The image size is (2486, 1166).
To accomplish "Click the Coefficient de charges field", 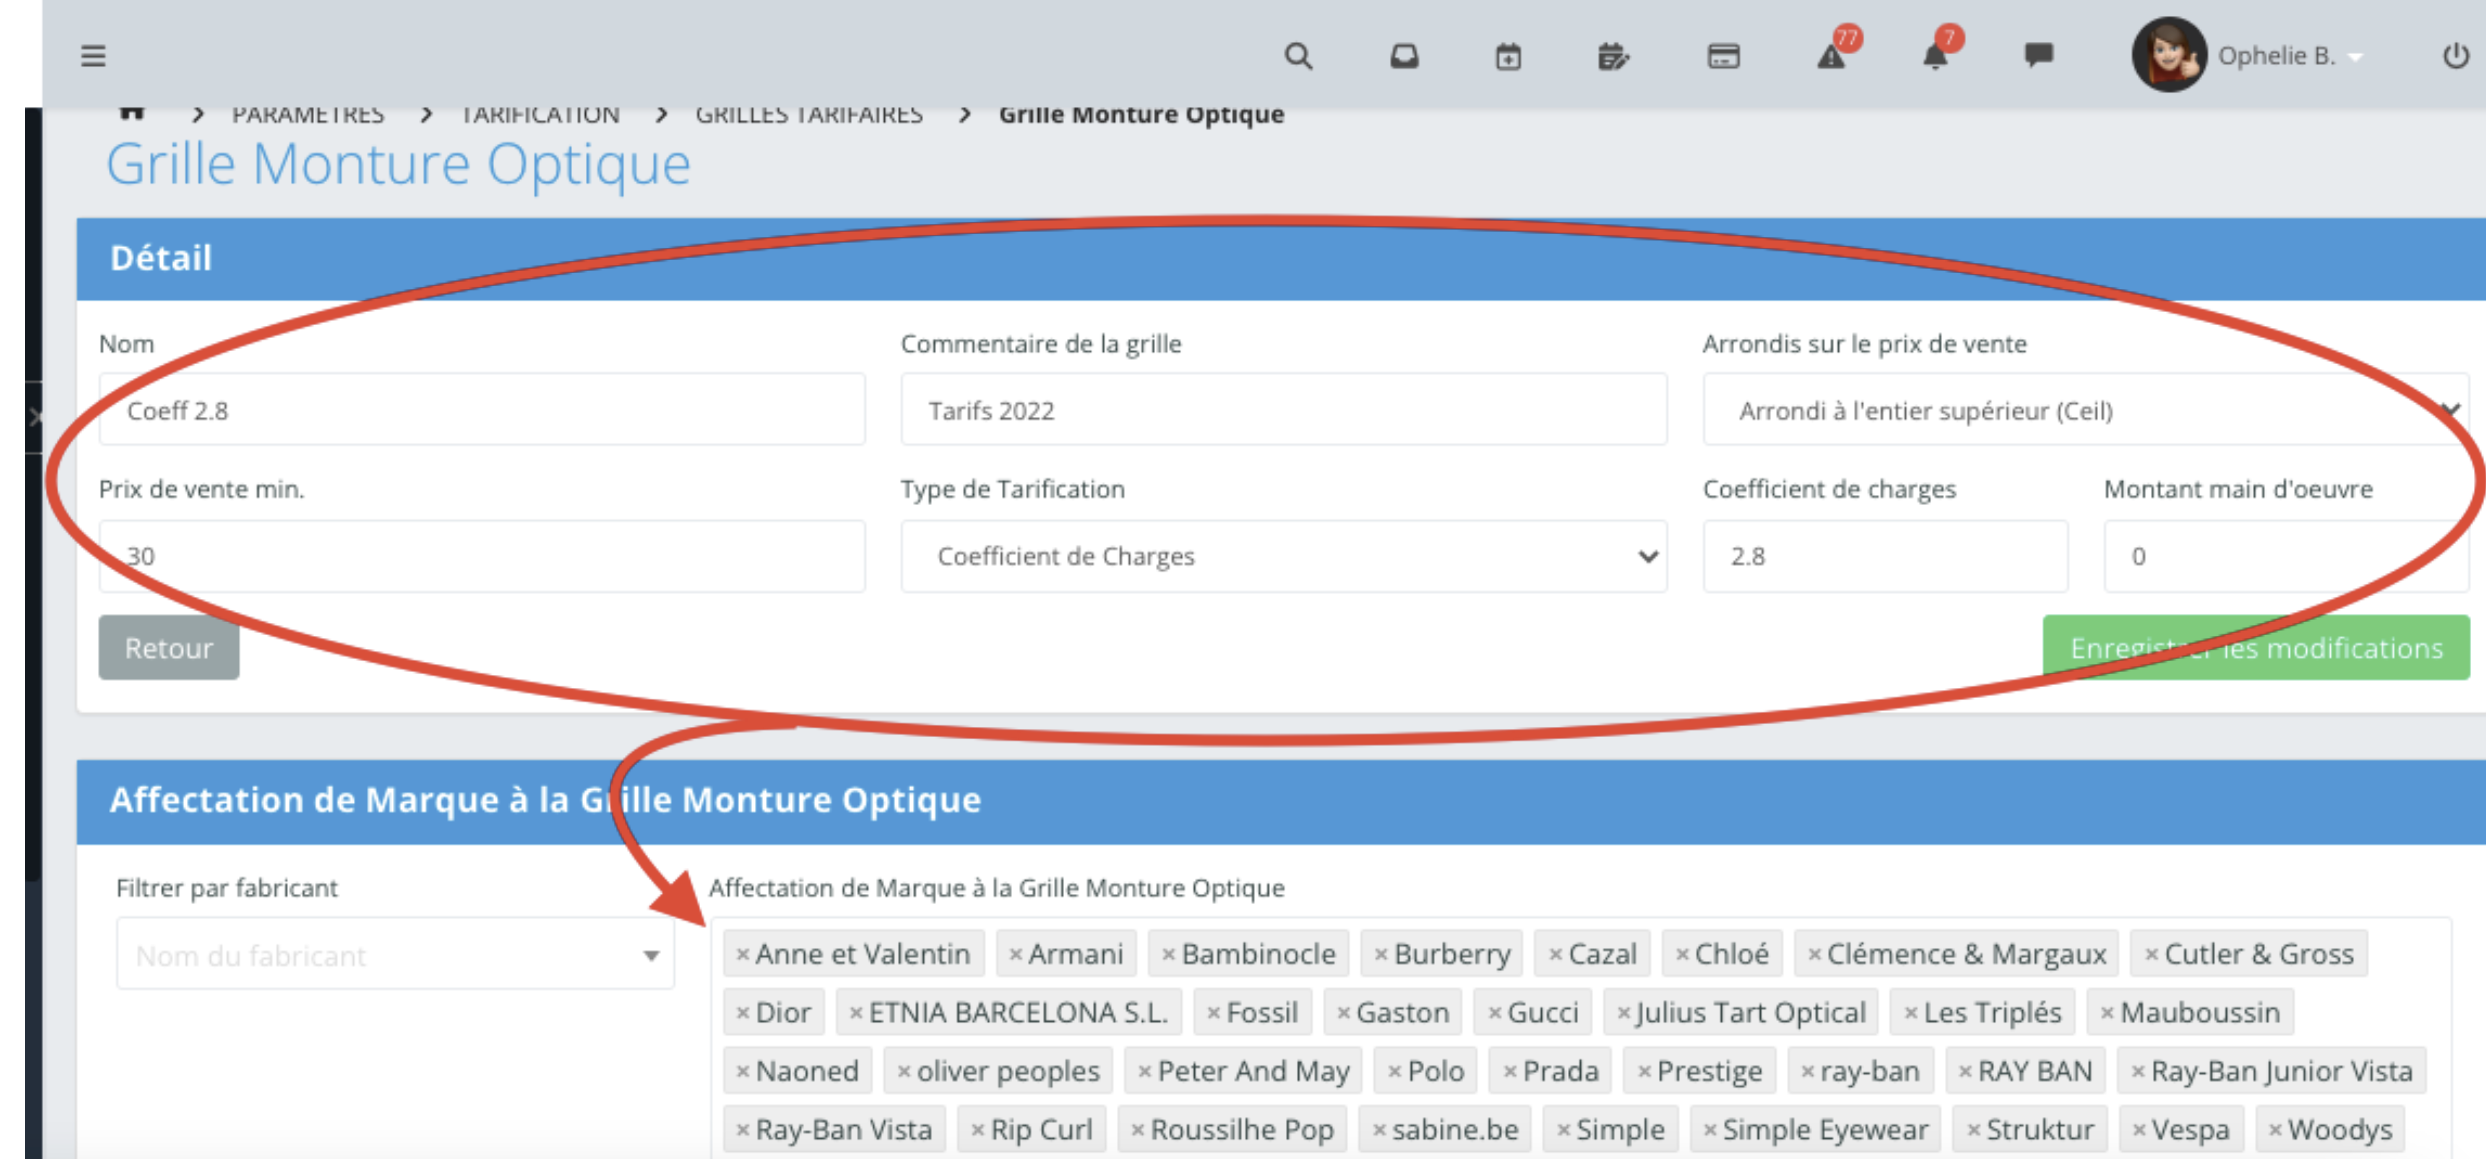I will (1884, 556).
